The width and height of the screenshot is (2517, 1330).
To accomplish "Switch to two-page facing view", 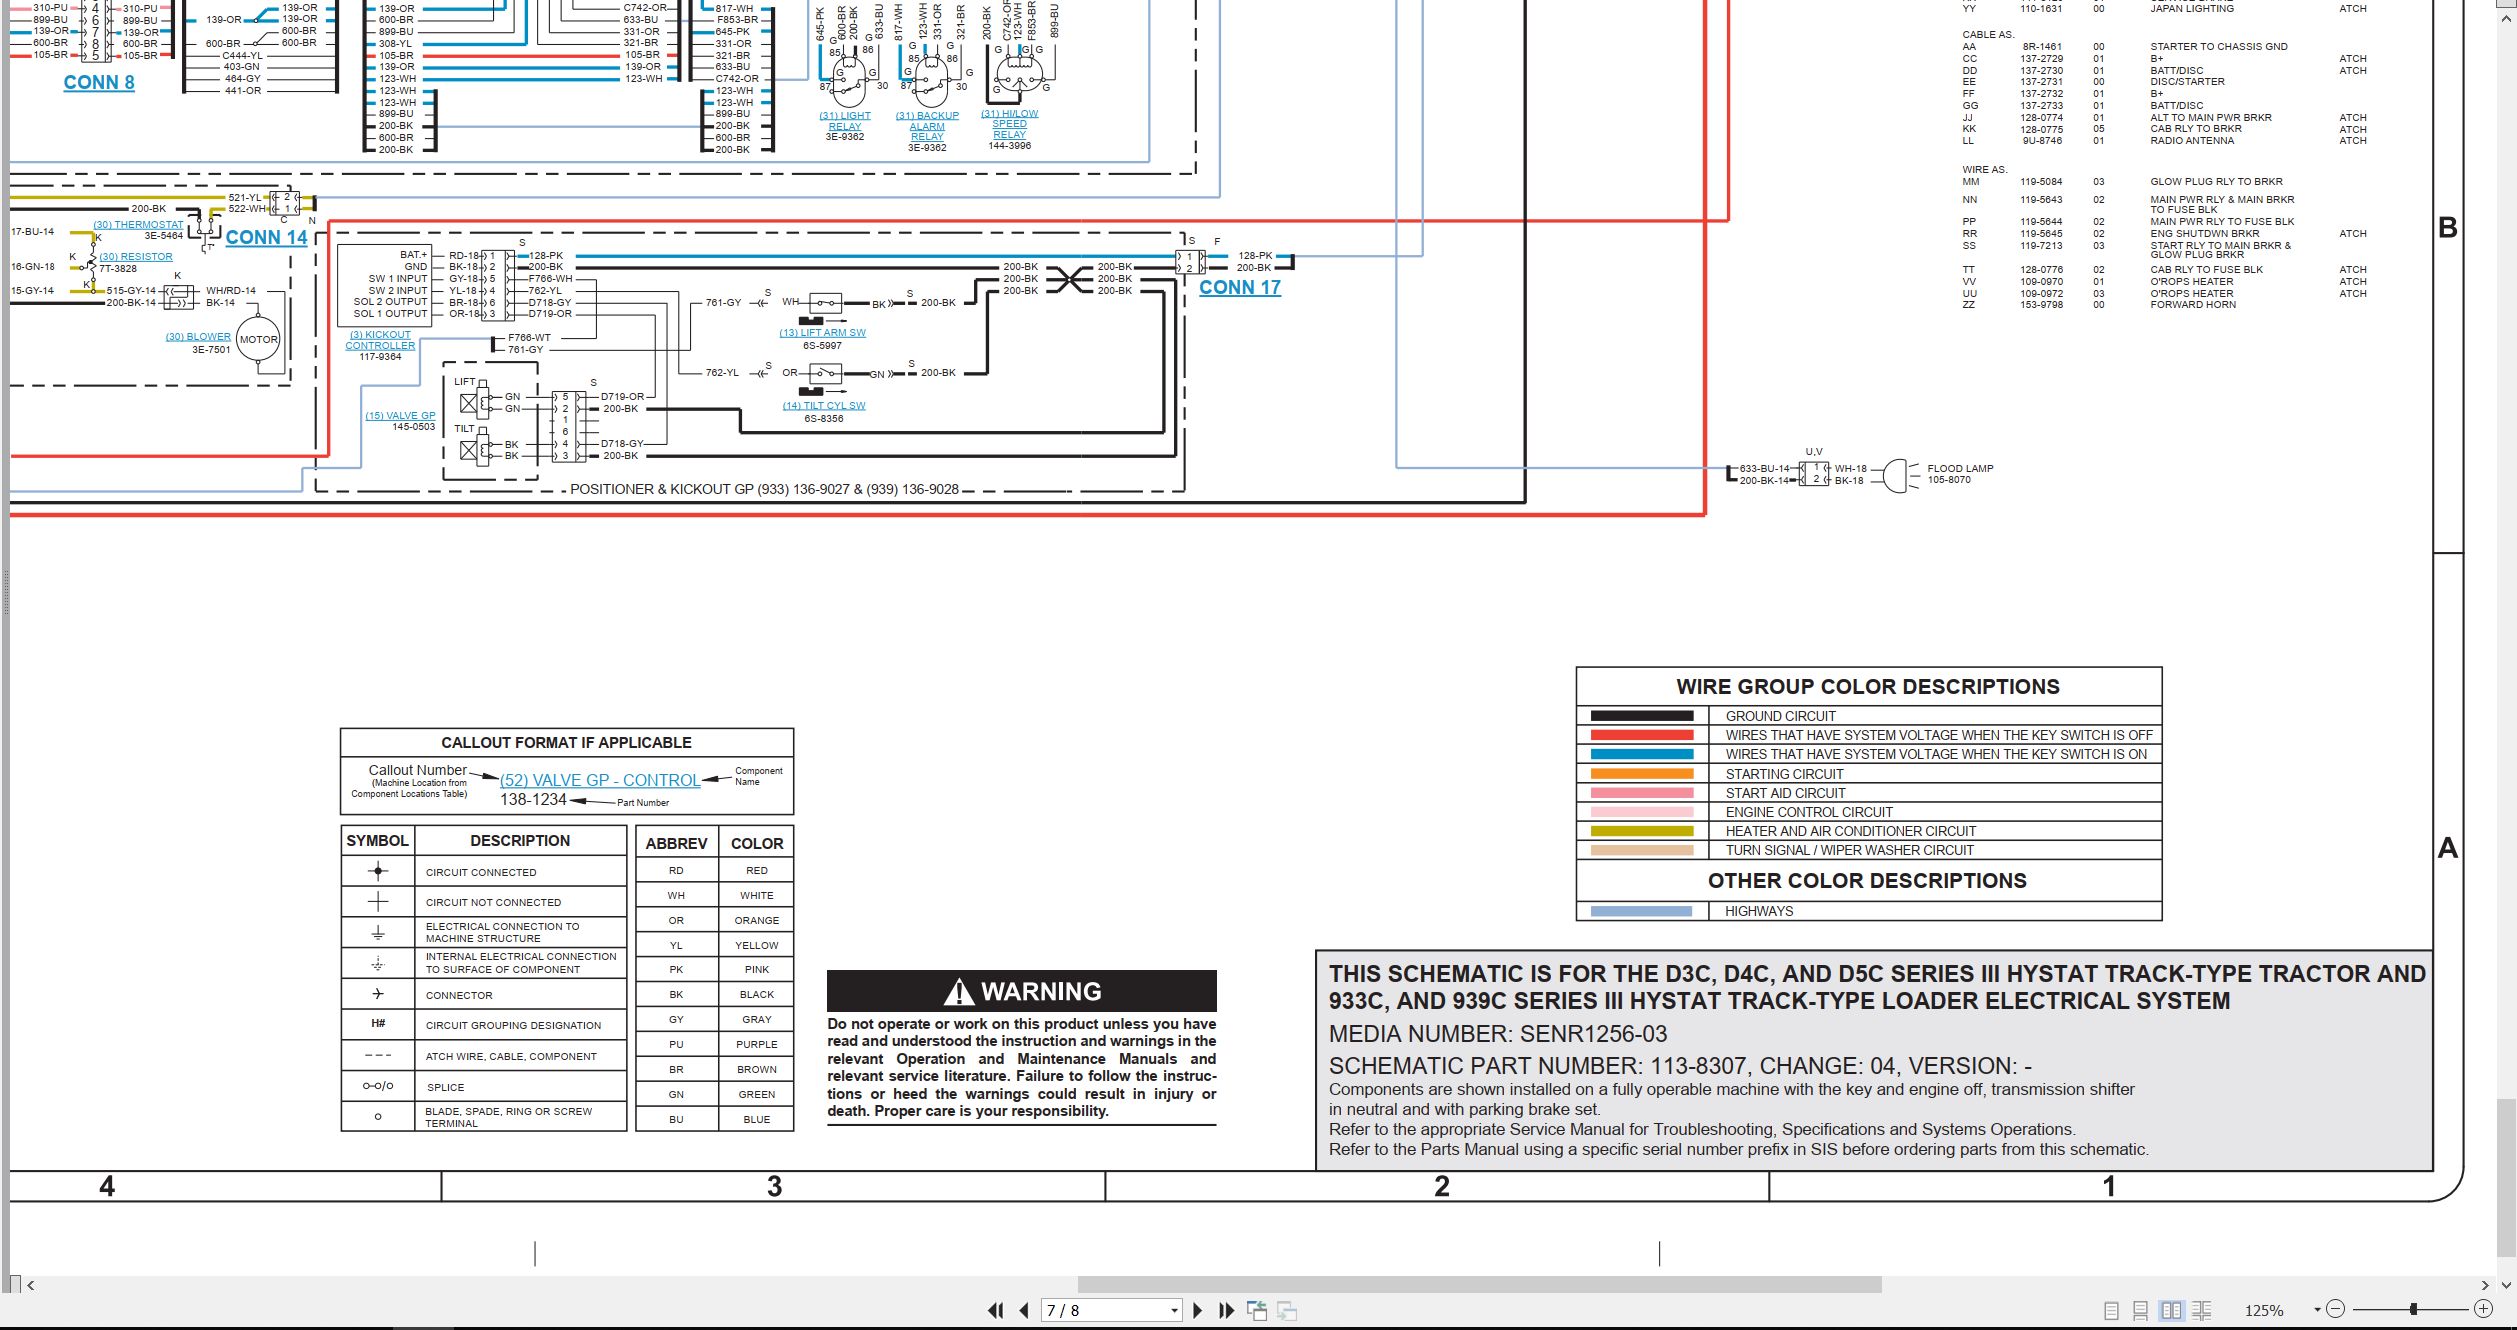I will point(2171,1310).
